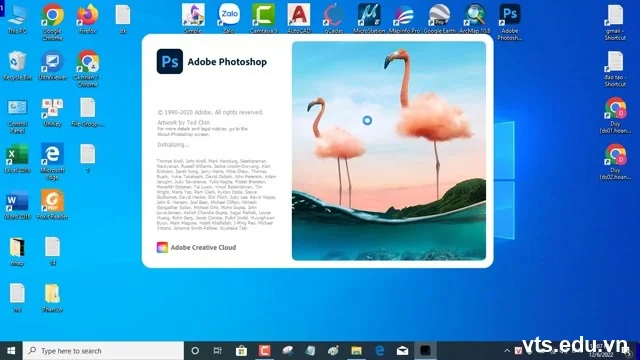Viewport: 640px width, 360px height.
Task: Select the Recycle Bin icon
Action: [17, 65]
